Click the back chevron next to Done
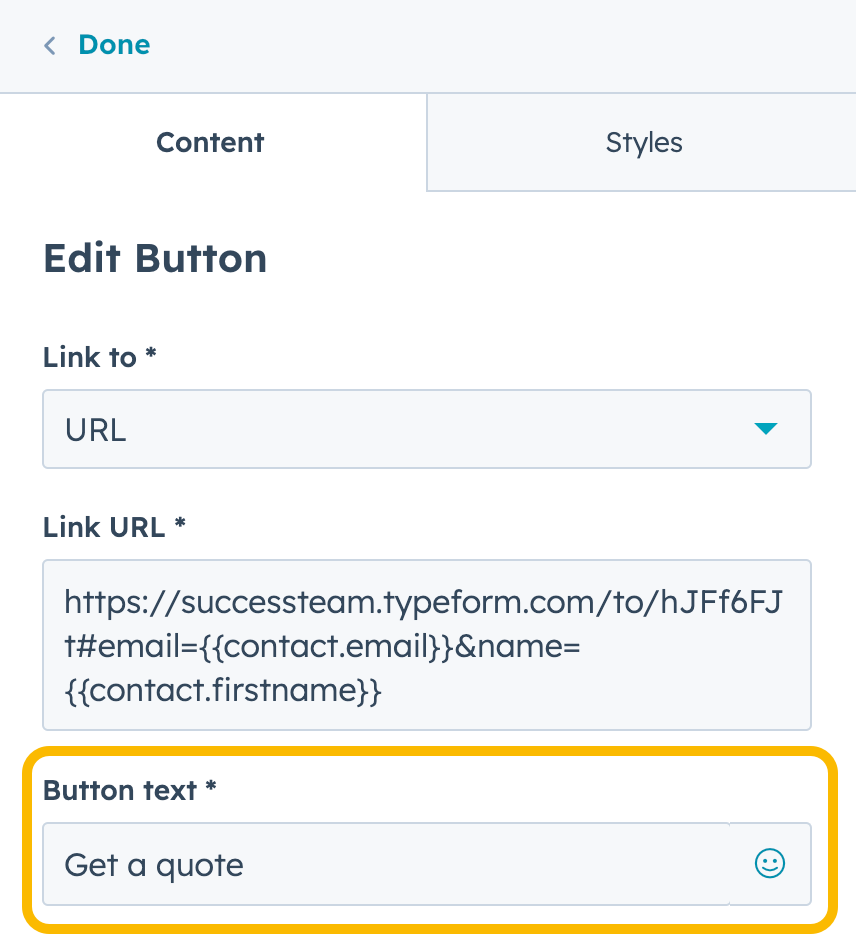 point(50,45)
